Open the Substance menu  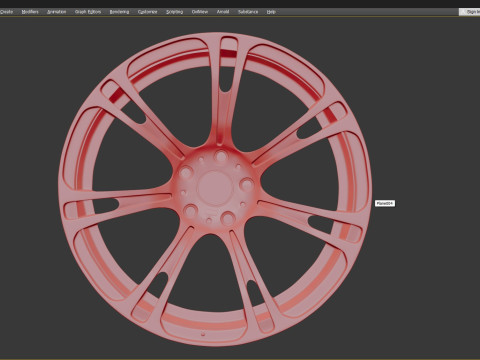click(248, 12)
